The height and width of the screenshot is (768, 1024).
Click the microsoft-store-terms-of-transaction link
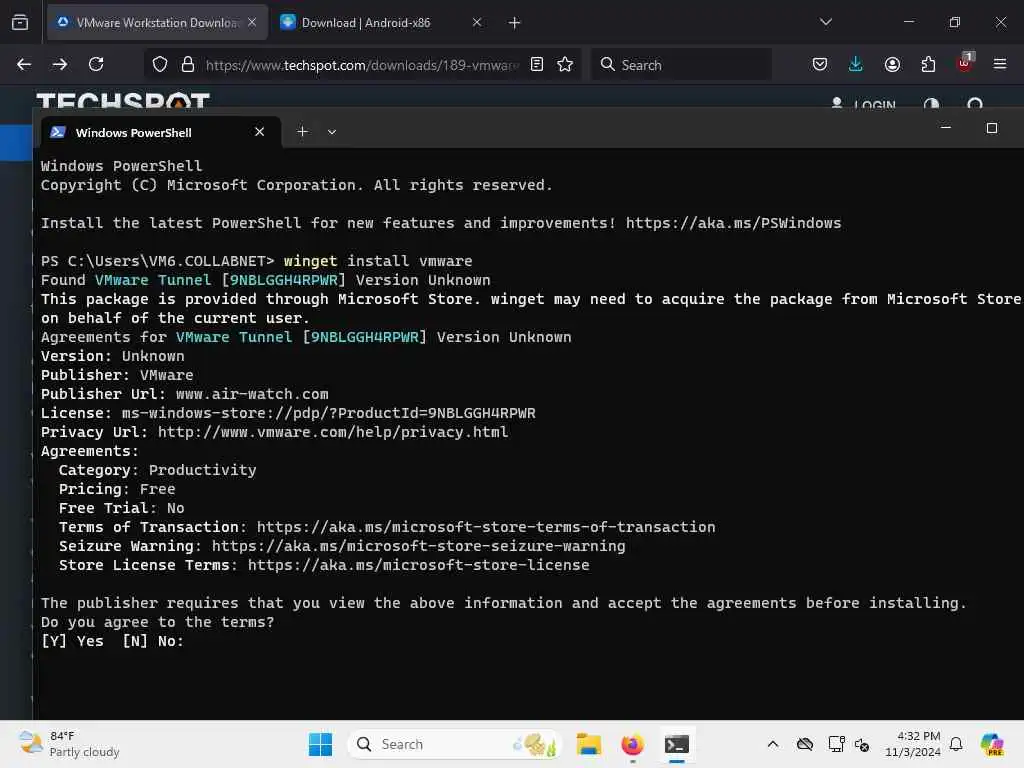[486, 527]
